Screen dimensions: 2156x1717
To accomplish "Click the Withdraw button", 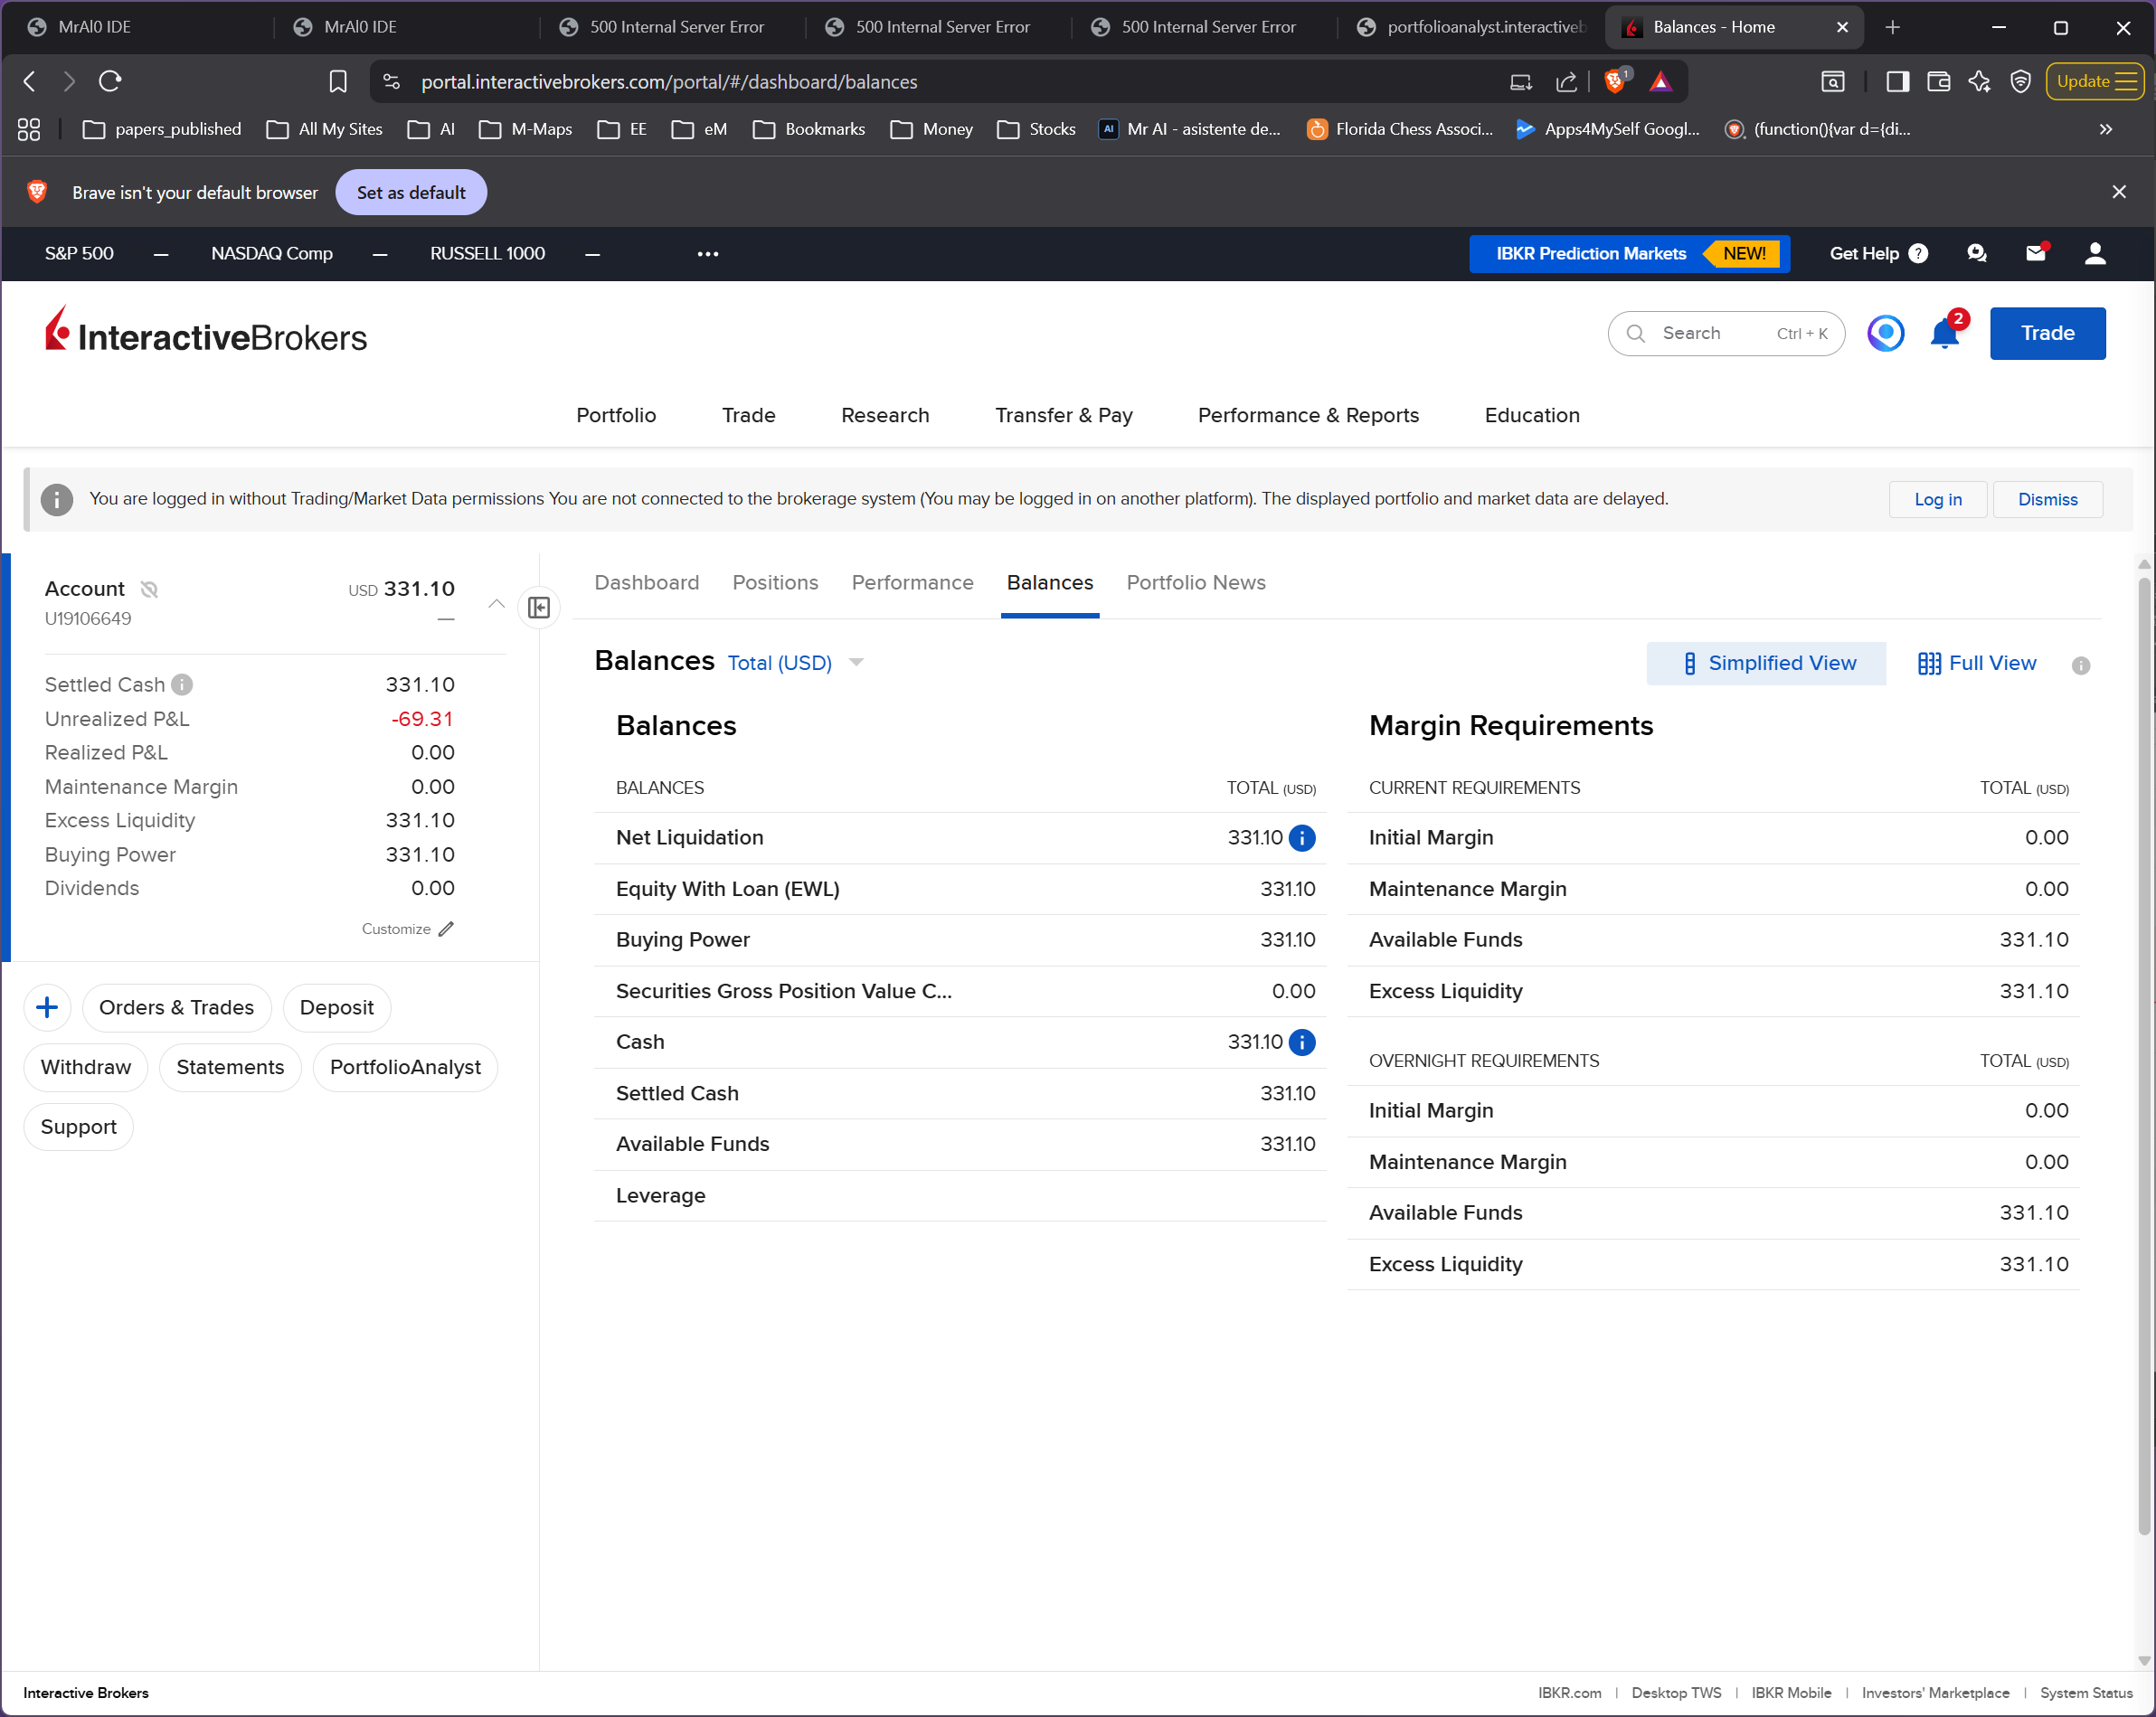I will pyautogui.click(x=86, y=1067).
